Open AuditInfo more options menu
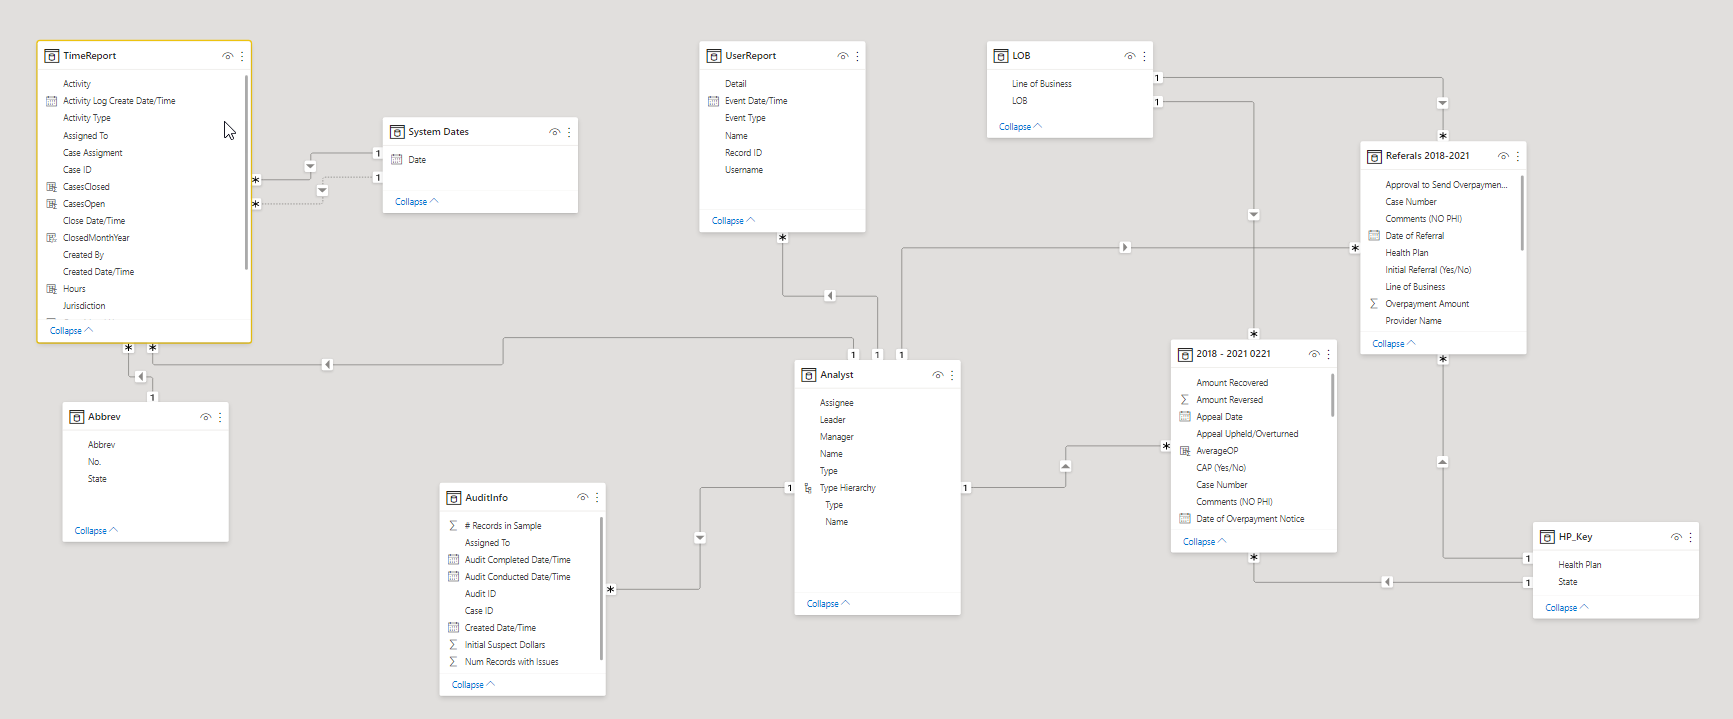The width and height of the screenshot is (1733, 719). pyautogui.click(x=597, y=498)
